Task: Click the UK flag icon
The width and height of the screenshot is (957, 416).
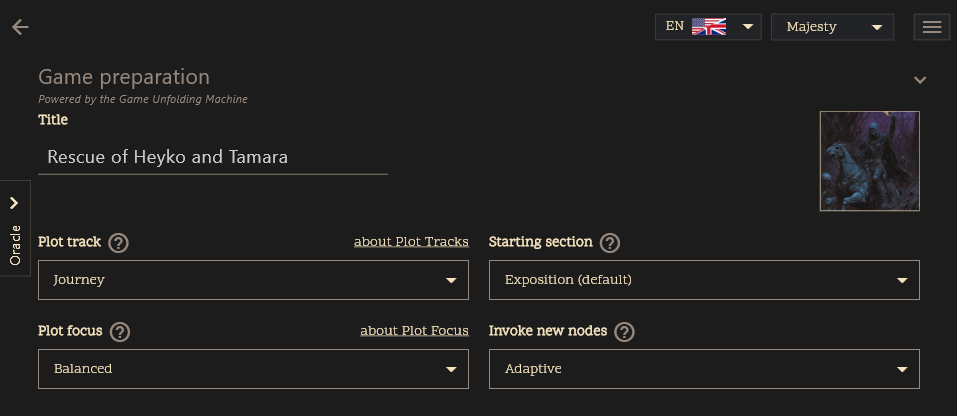Action: pyautogui.click(x=709, y=27)
